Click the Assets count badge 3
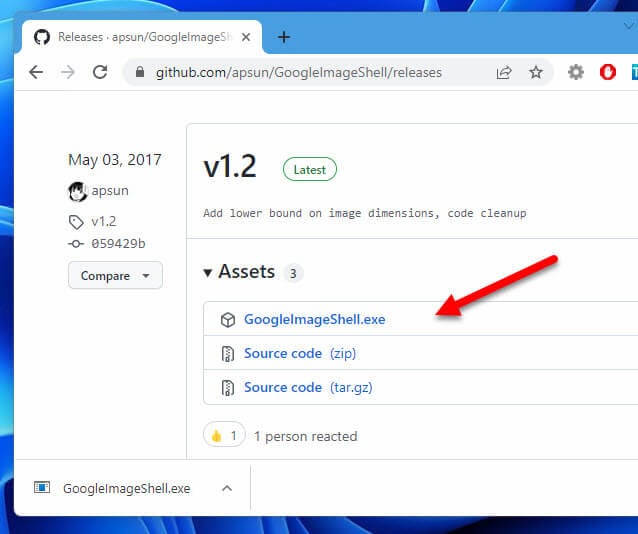This screenshot has width=638, height=534. [293, 274]
